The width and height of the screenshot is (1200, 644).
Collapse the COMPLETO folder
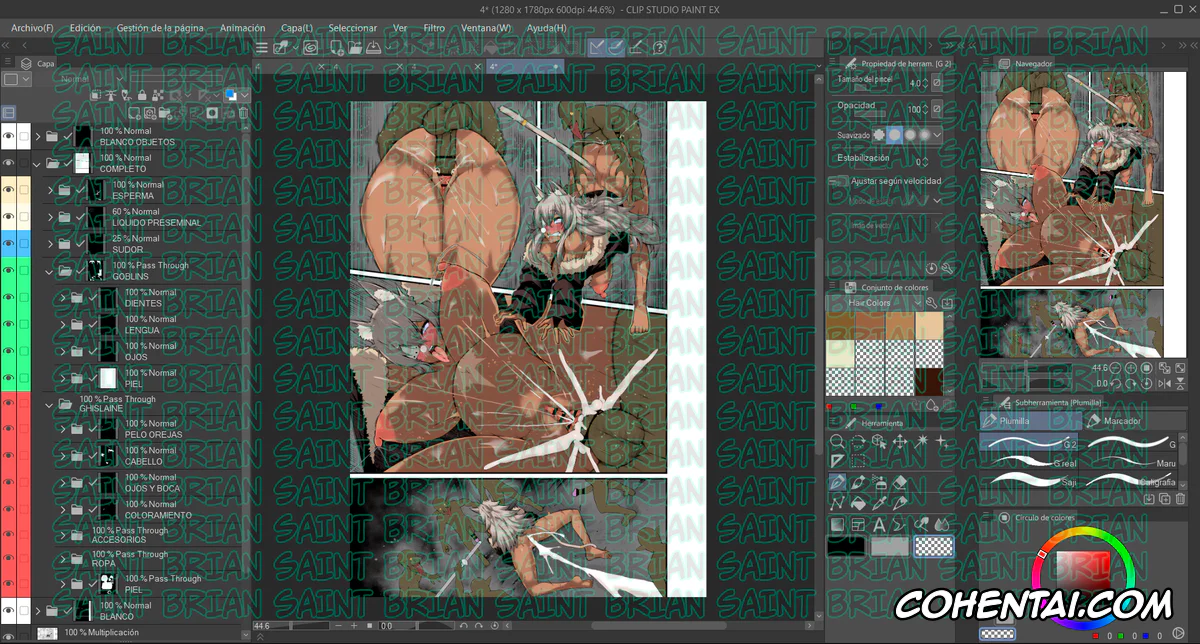click(x=38, y=163)
